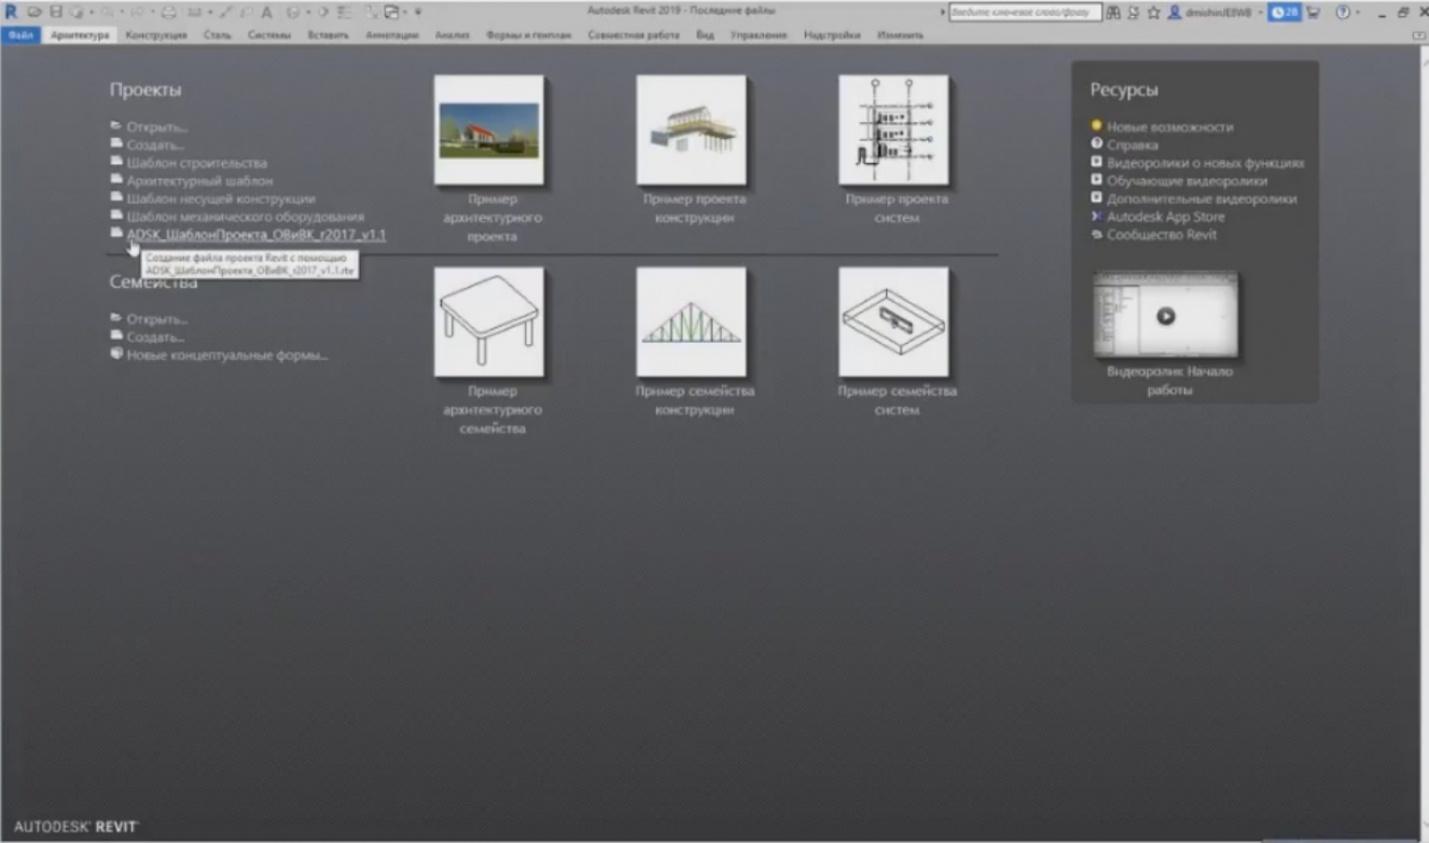This screenshot has width=1429, height=843.
Task: Expand the arrow left of the search field
Action: 942,12
